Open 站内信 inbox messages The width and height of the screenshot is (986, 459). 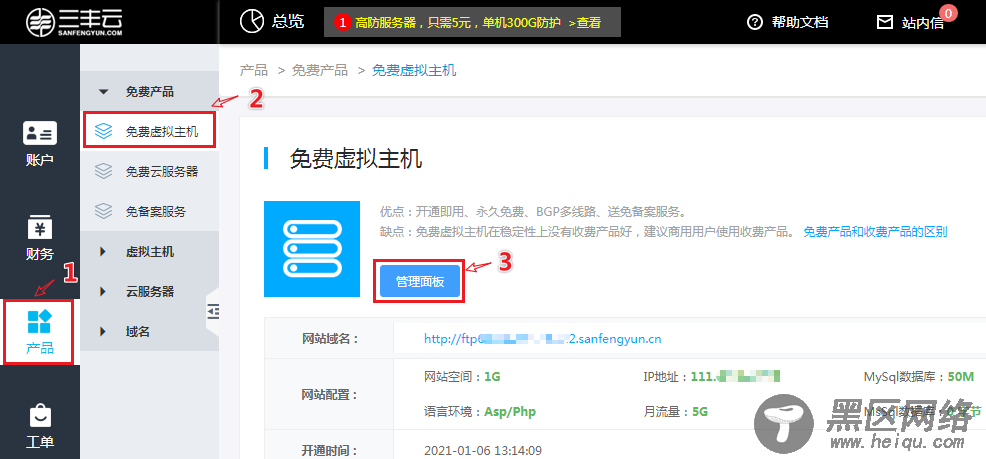click(x=922, y=23)
